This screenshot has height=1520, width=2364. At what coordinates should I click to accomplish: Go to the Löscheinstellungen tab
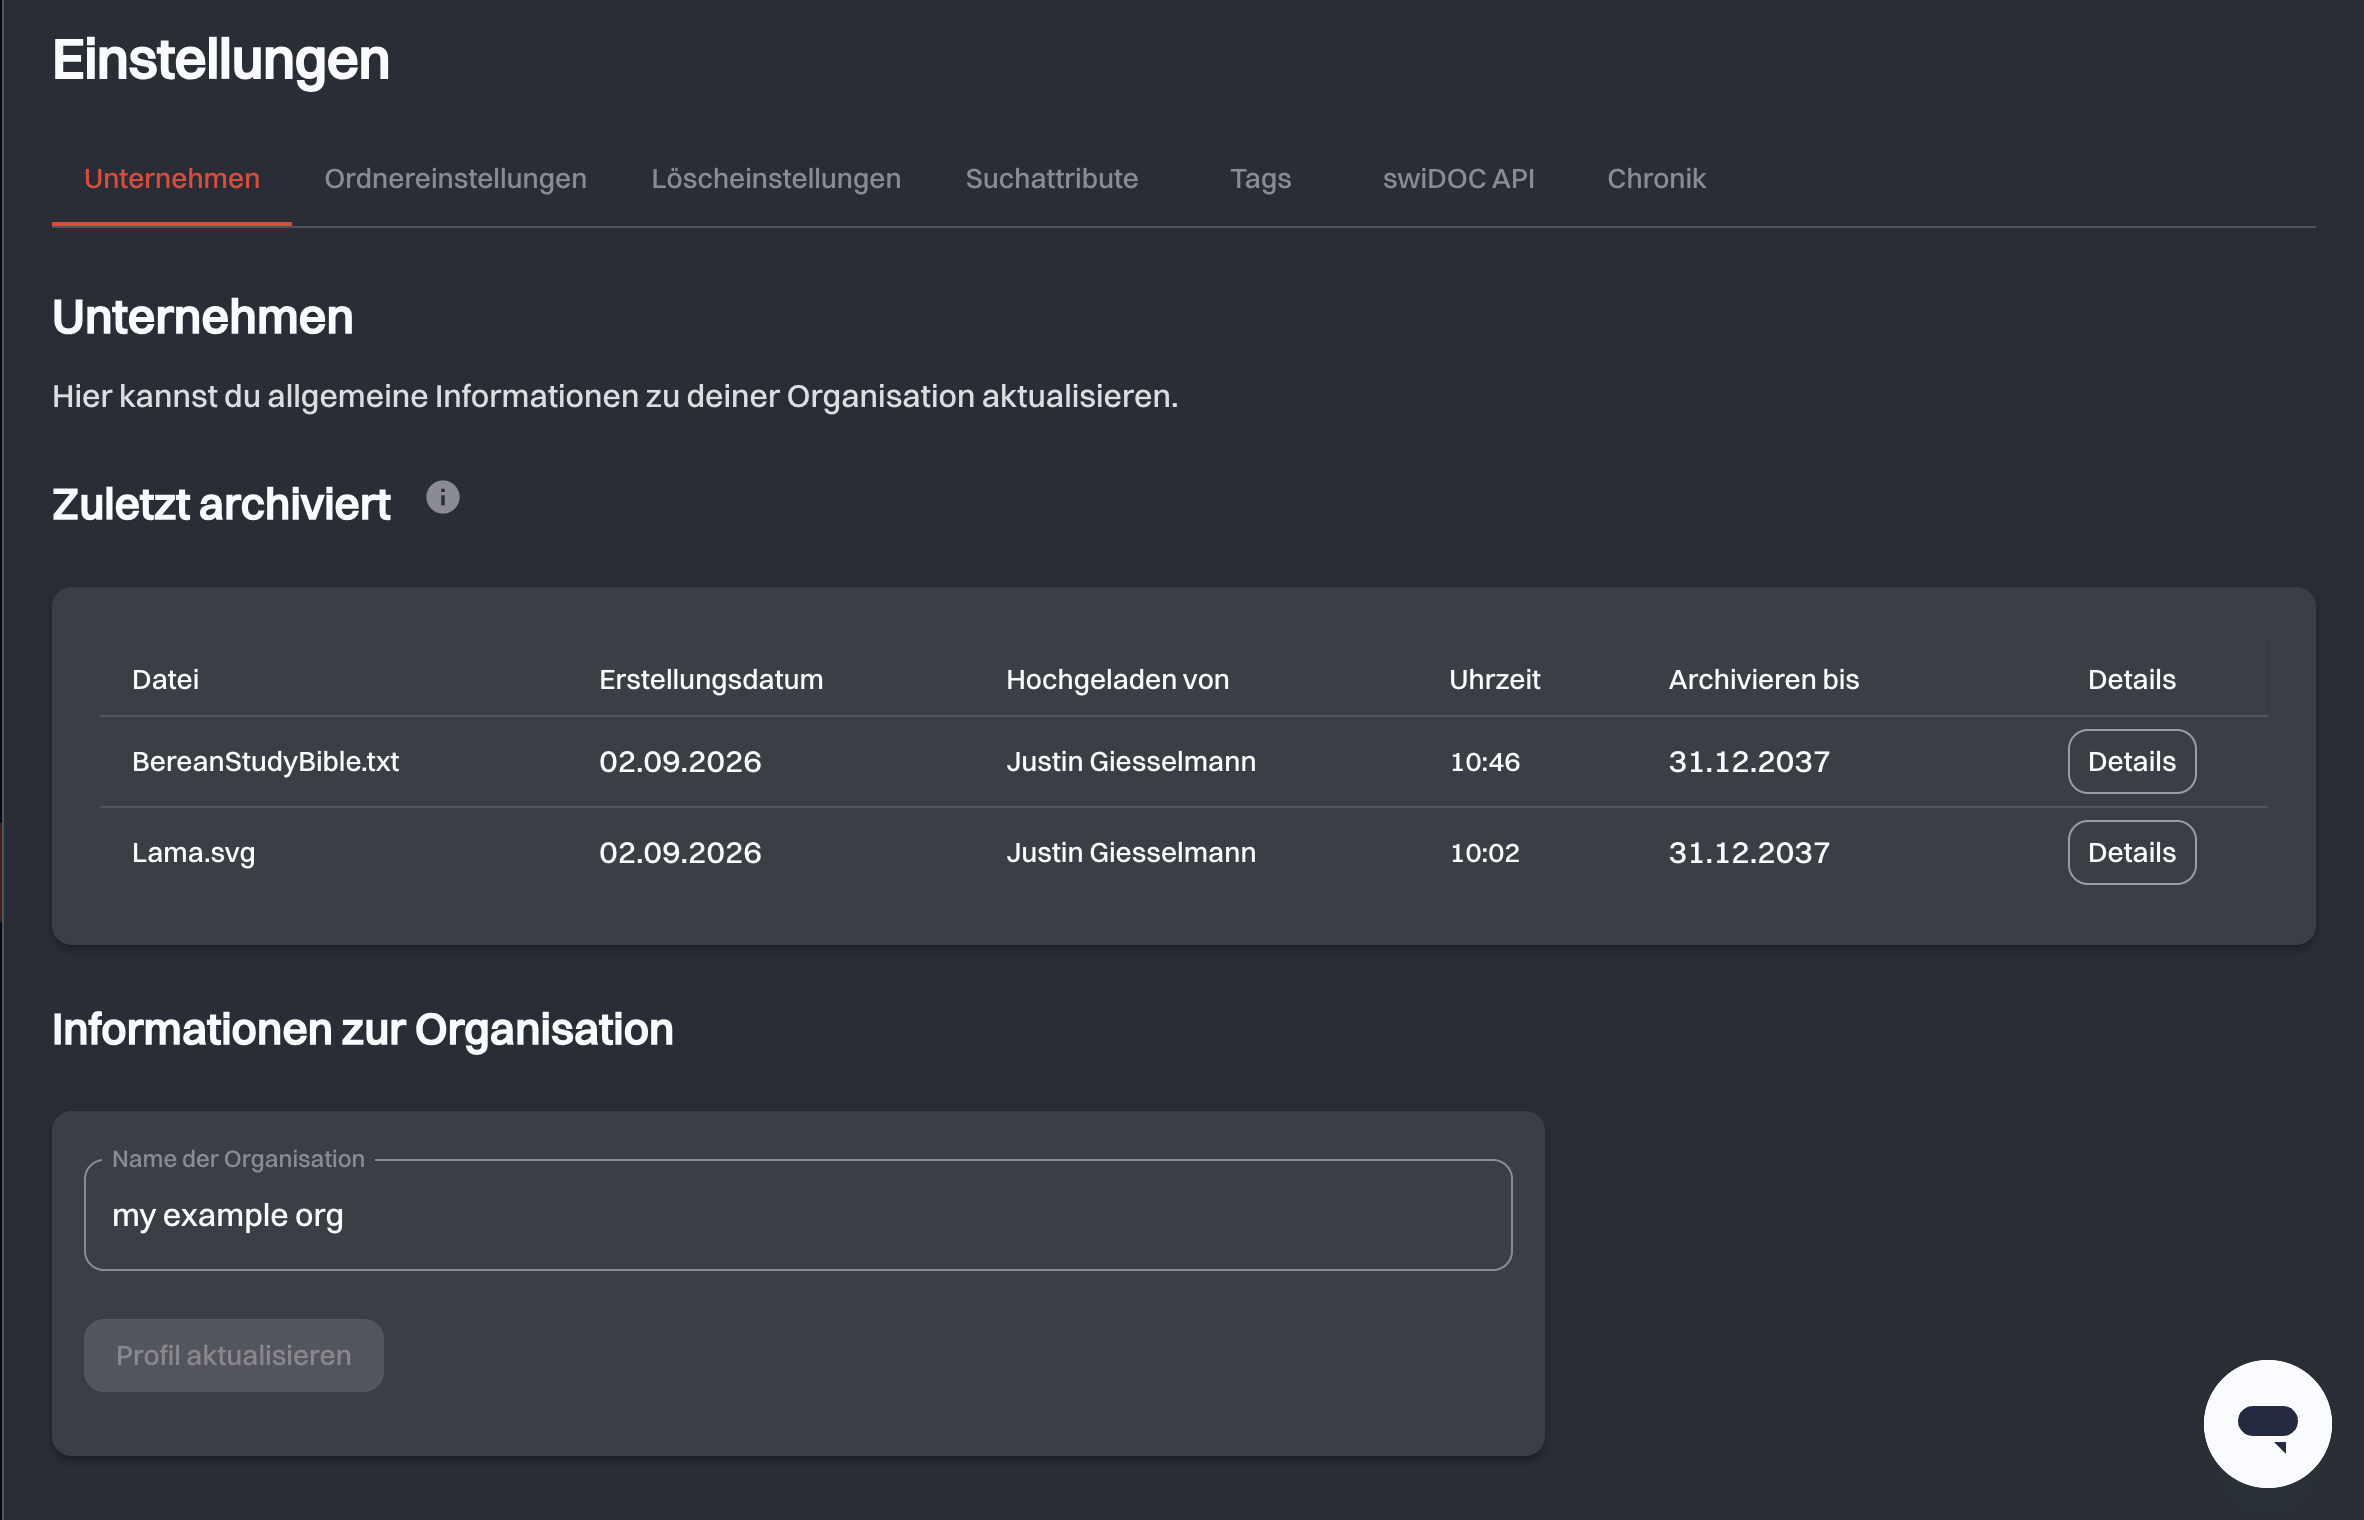776,179
